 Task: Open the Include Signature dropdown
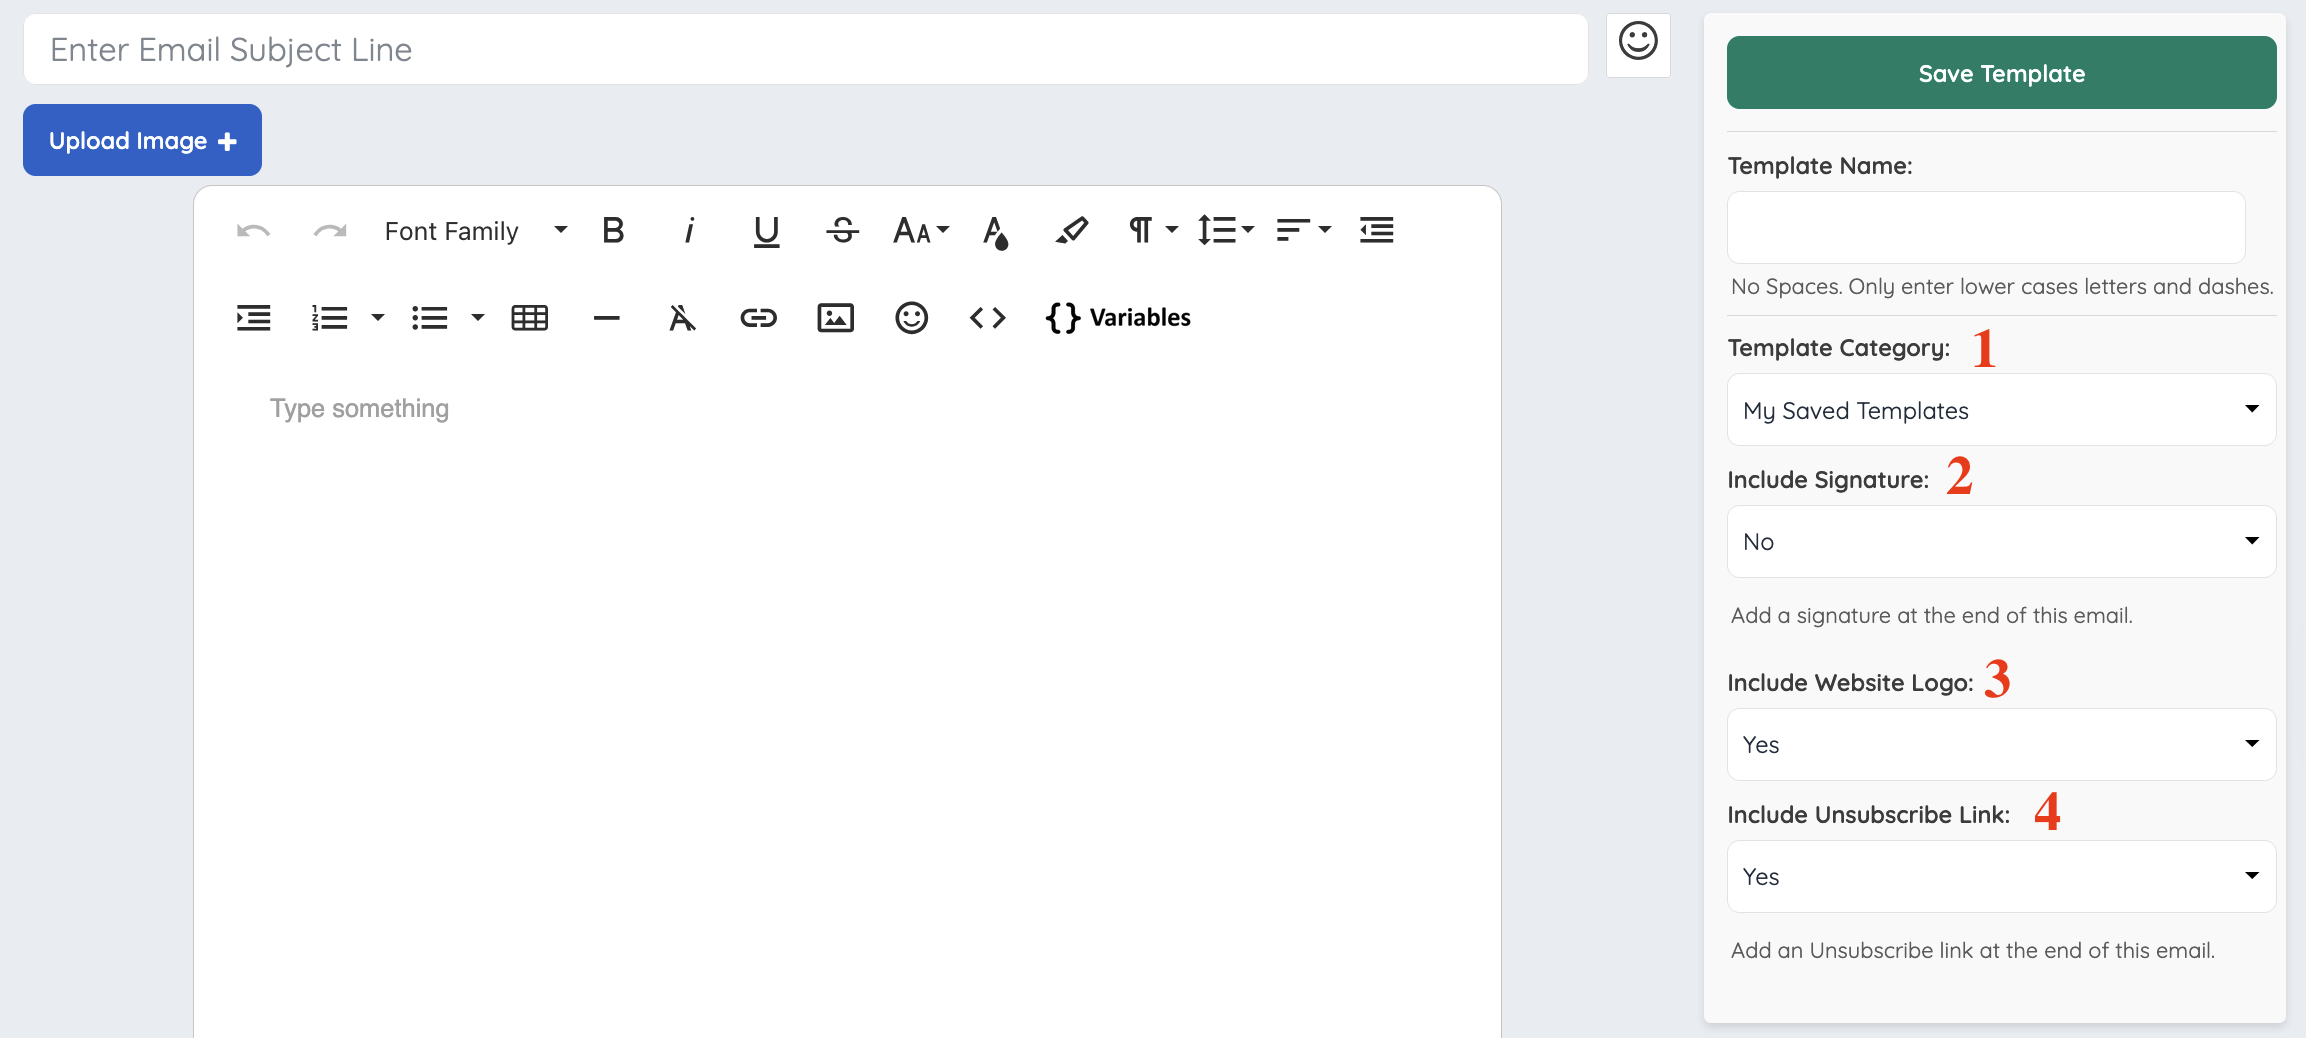[x=2001, y=541]
